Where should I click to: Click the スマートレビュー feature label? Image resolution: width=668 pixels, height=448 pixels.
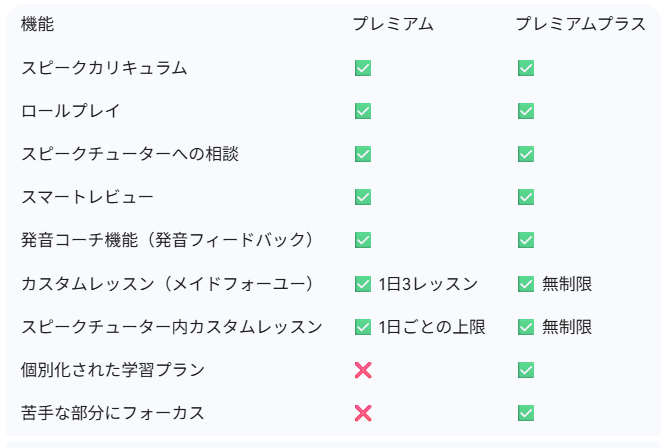(87, 197)
